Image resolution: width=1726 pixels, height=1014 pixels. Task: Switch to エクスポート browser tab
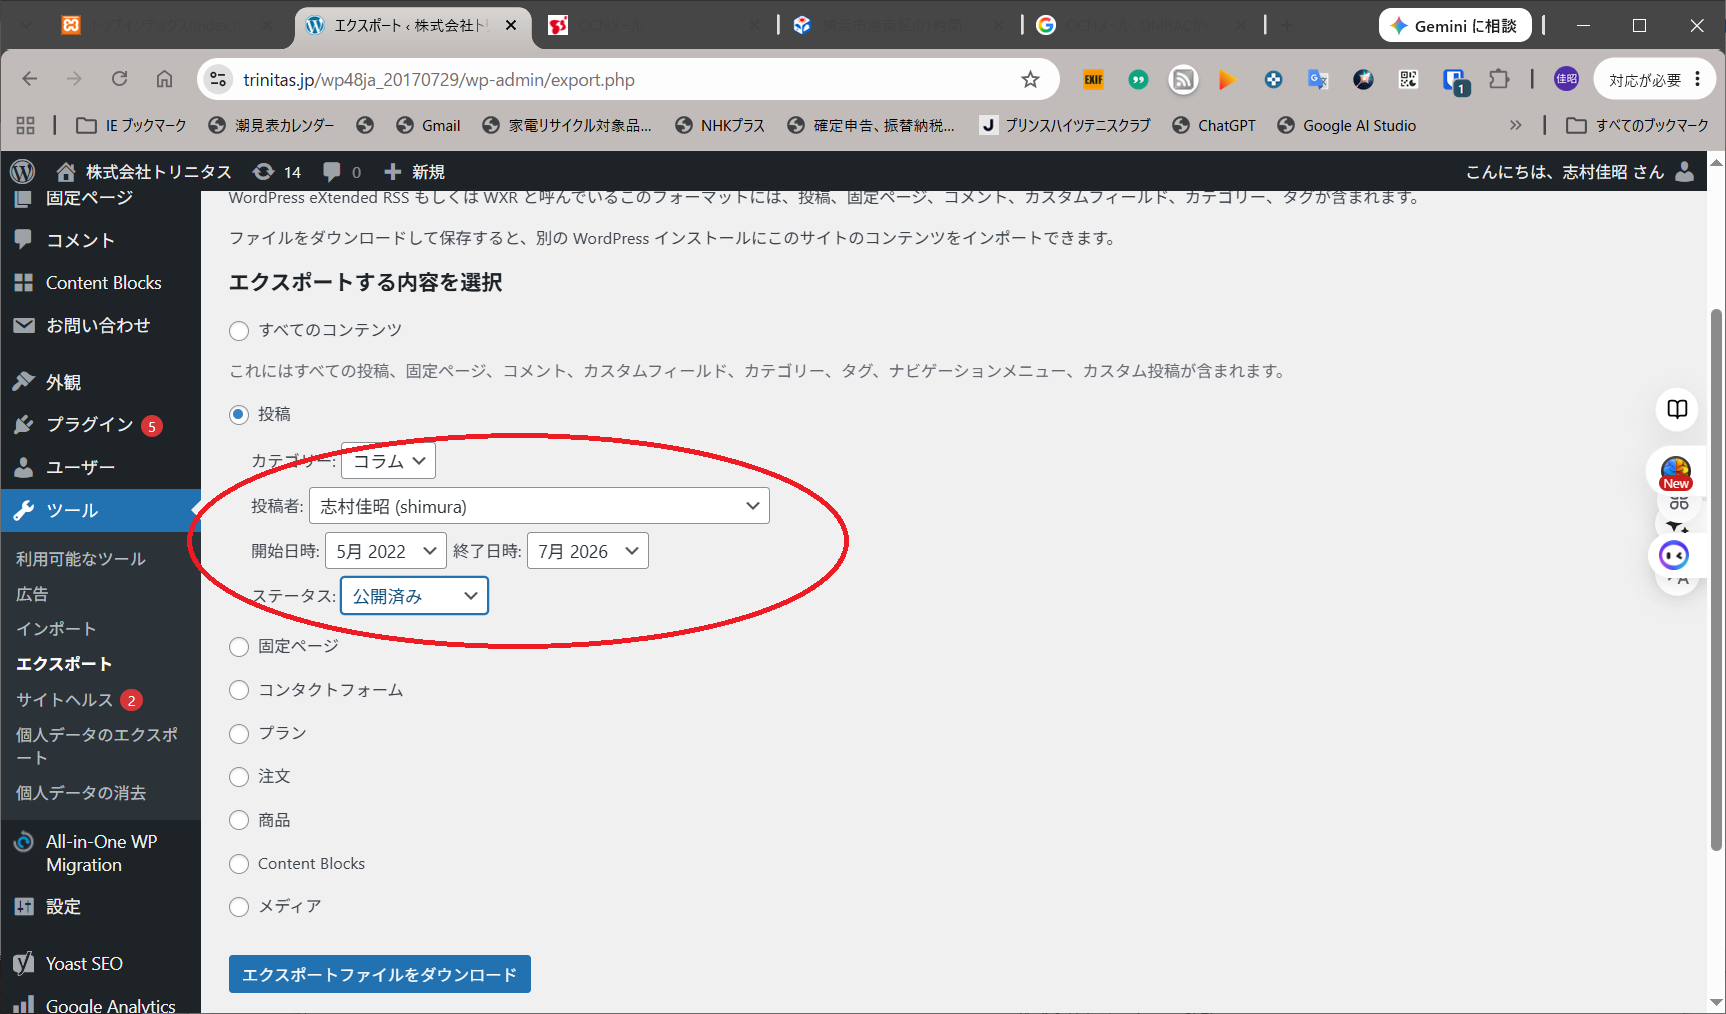click(410, 26)
